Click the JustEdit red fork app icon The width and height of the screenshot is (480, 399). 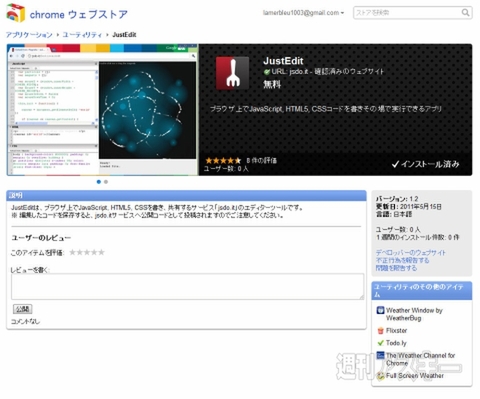click(x=232, y=73)
